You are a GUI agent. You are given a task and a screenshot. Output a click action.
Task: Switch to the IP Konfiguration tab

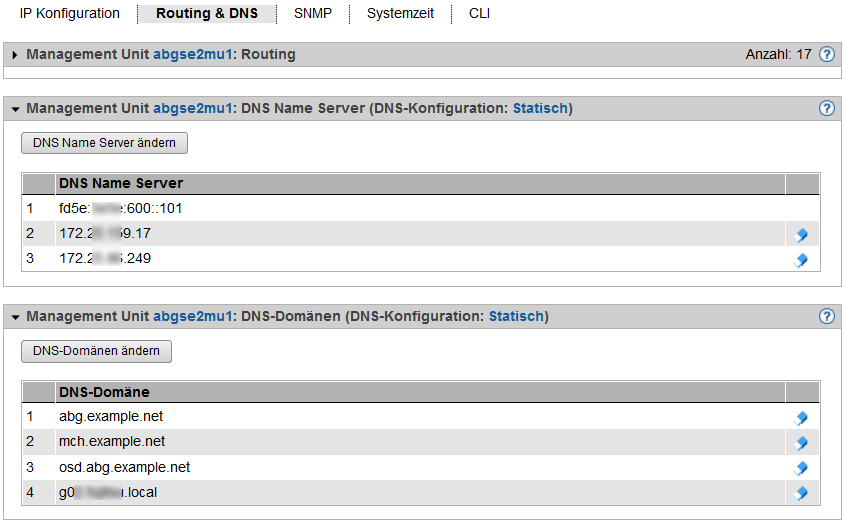tap(70, 14)
